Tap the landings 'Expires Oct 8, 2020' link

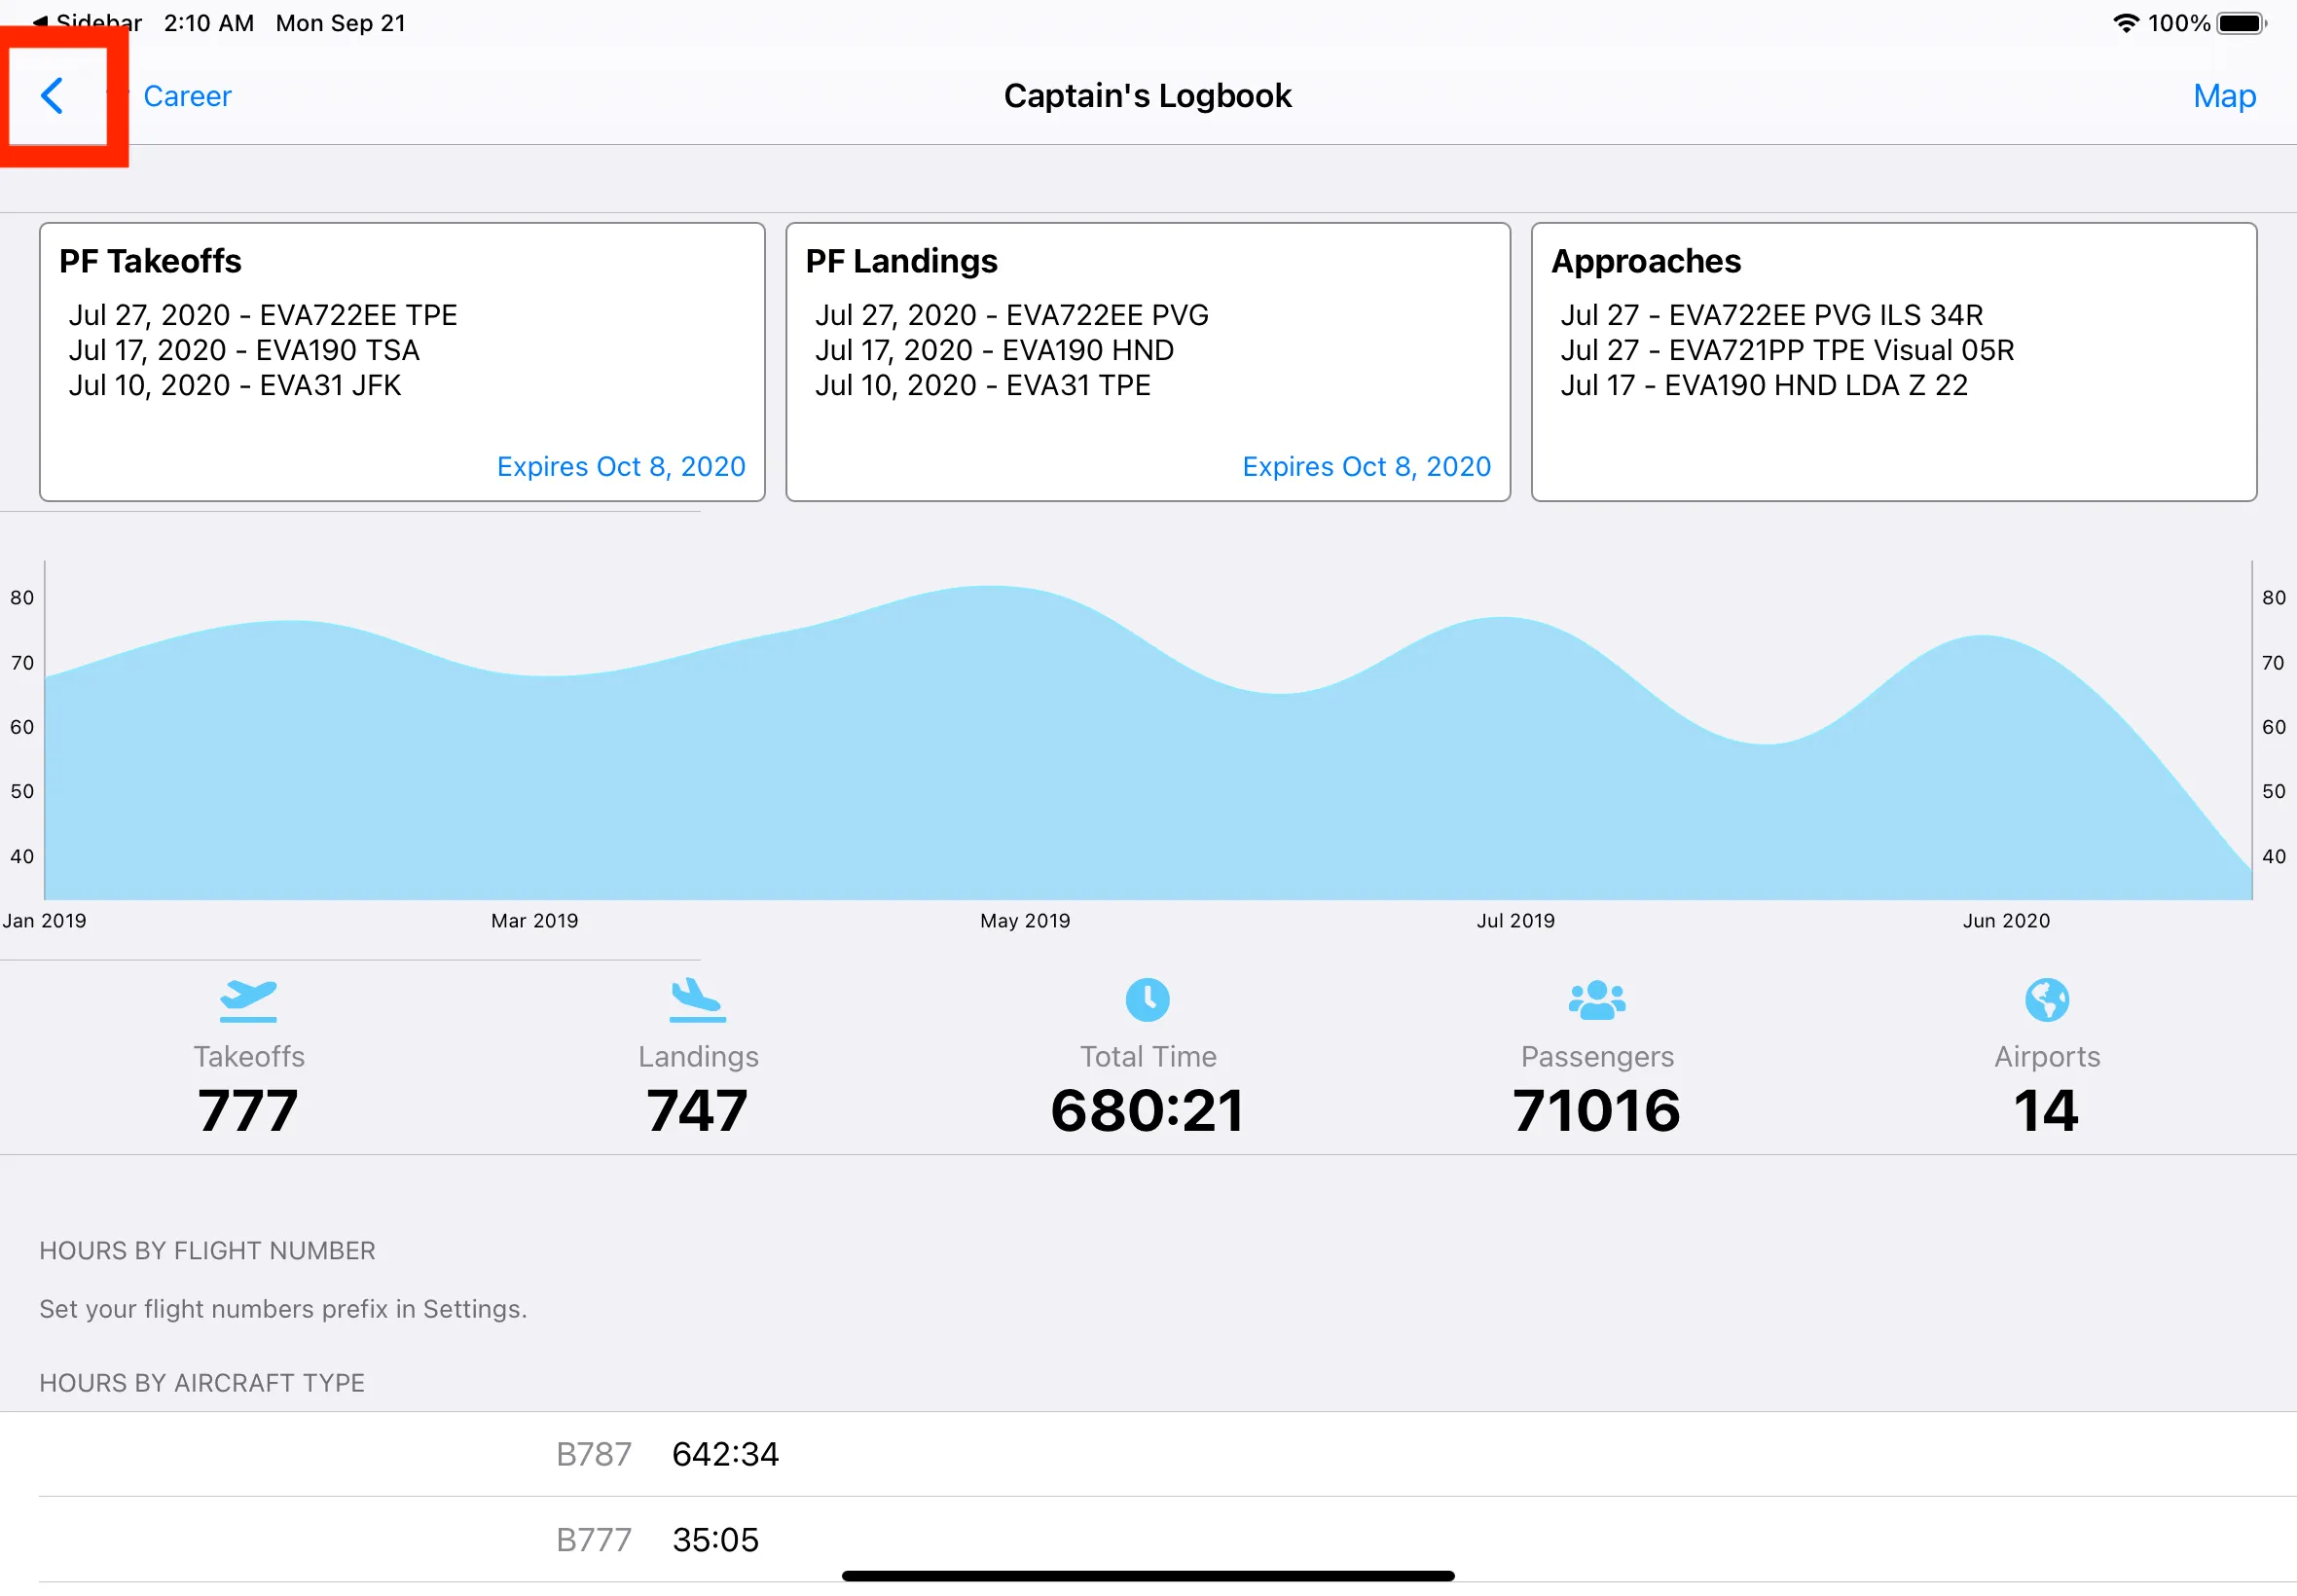1366,466
